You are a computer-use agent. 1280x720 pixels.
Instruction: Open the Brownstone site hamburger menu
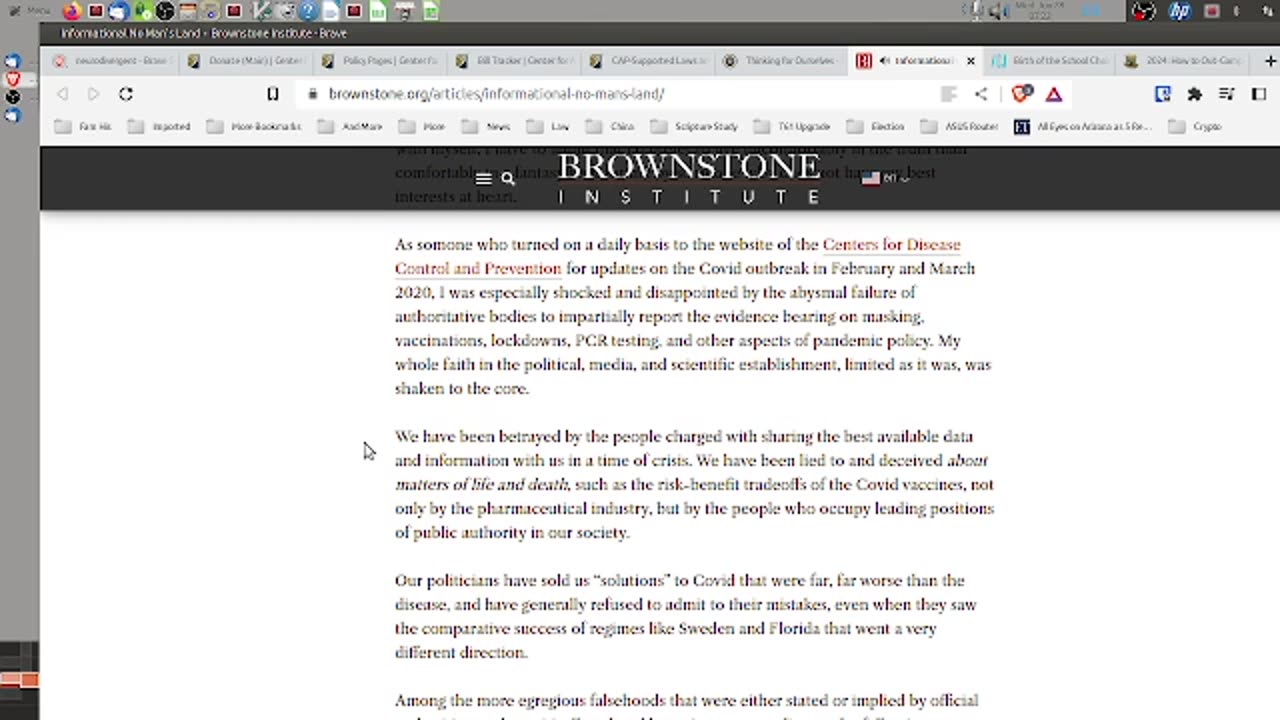point(483,179)
